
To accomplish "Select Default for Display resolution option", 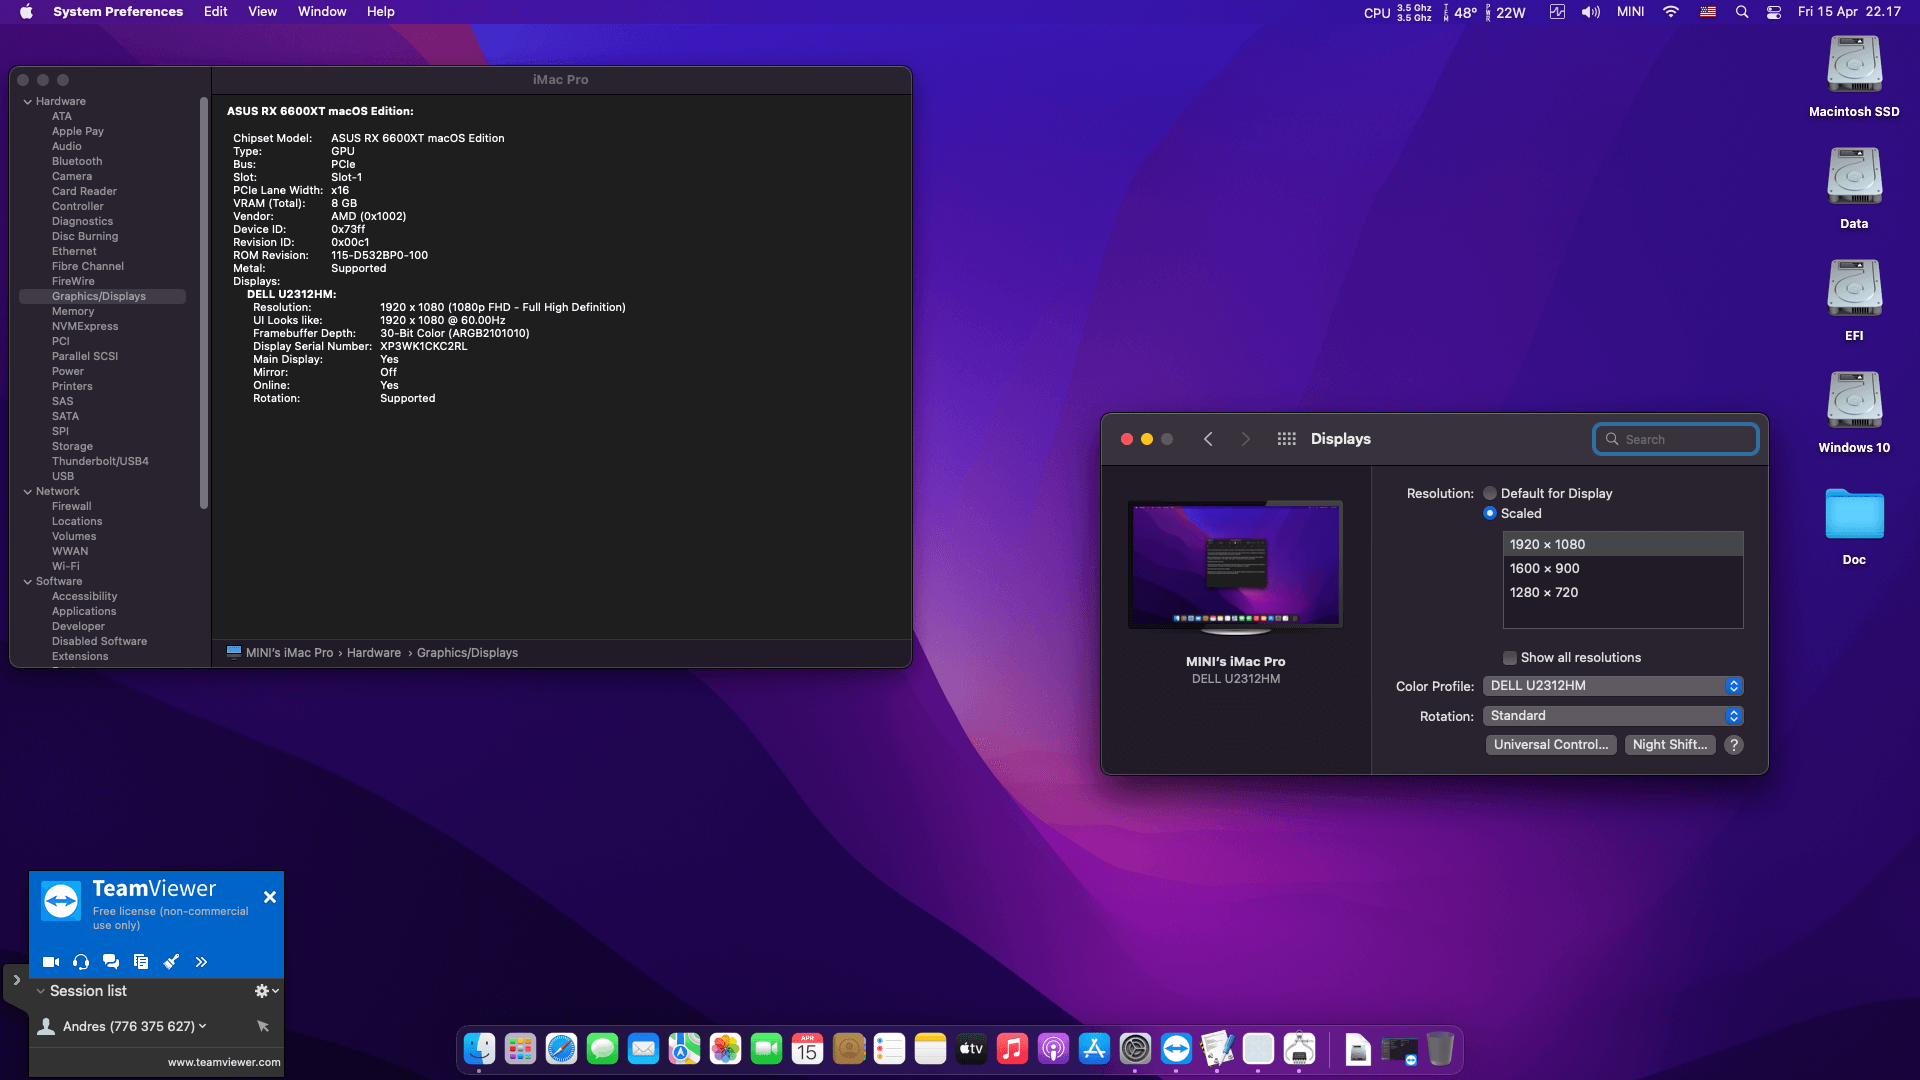I will [1490, 493].
